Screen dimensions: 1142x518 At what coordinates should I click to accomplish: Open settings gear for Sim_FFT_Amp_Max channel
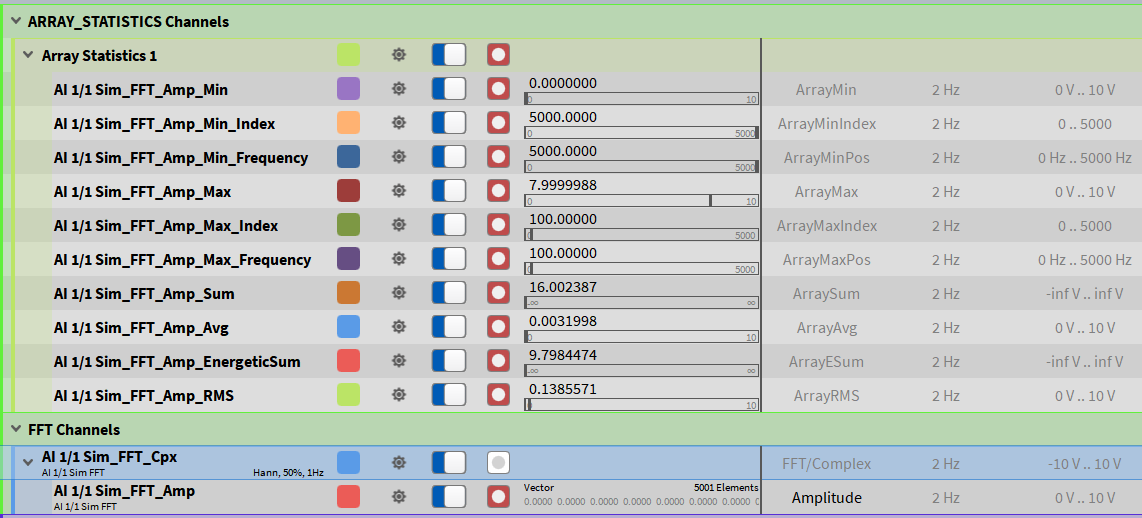tap(398, 191)
